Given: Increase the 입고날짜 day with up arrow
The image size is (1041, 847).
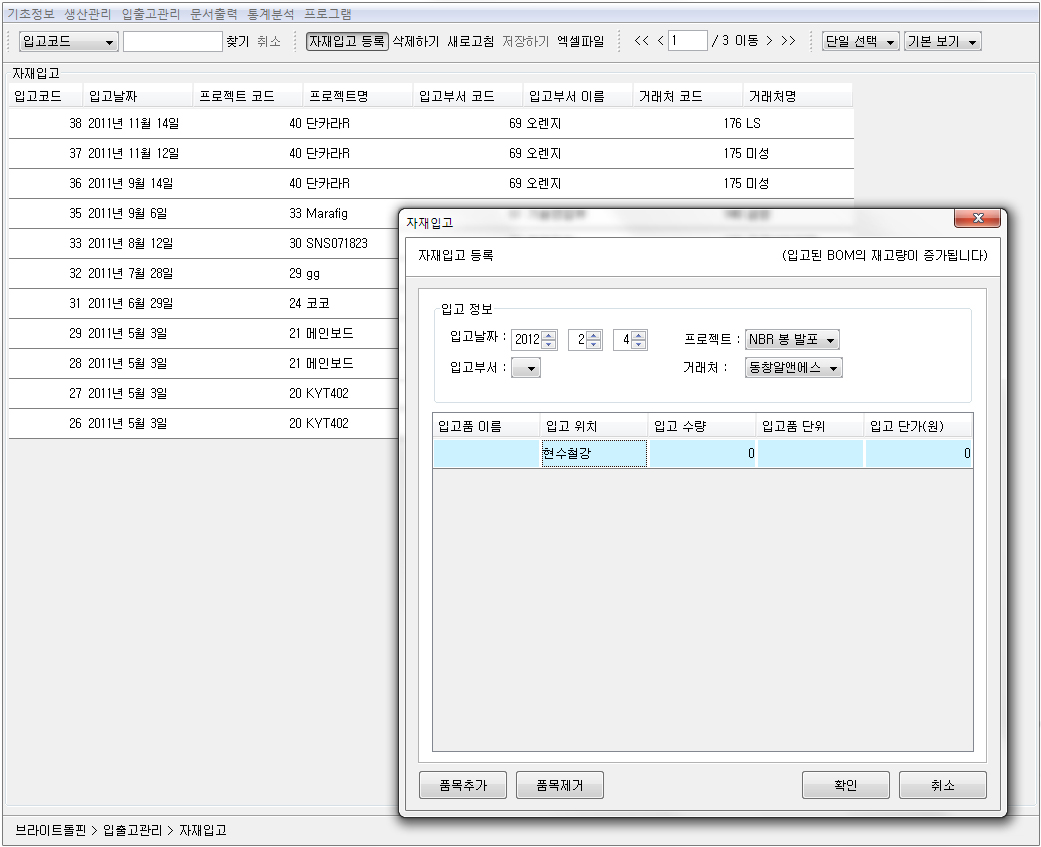Looking at the screenshot, I should click(x=639, y=335).
